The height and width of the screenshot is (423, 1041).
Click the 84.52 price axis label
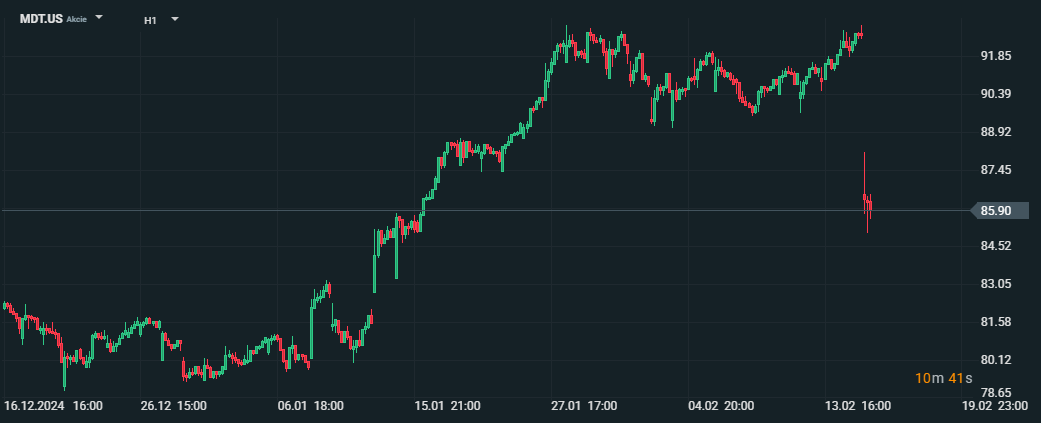(x=996, y=246)
